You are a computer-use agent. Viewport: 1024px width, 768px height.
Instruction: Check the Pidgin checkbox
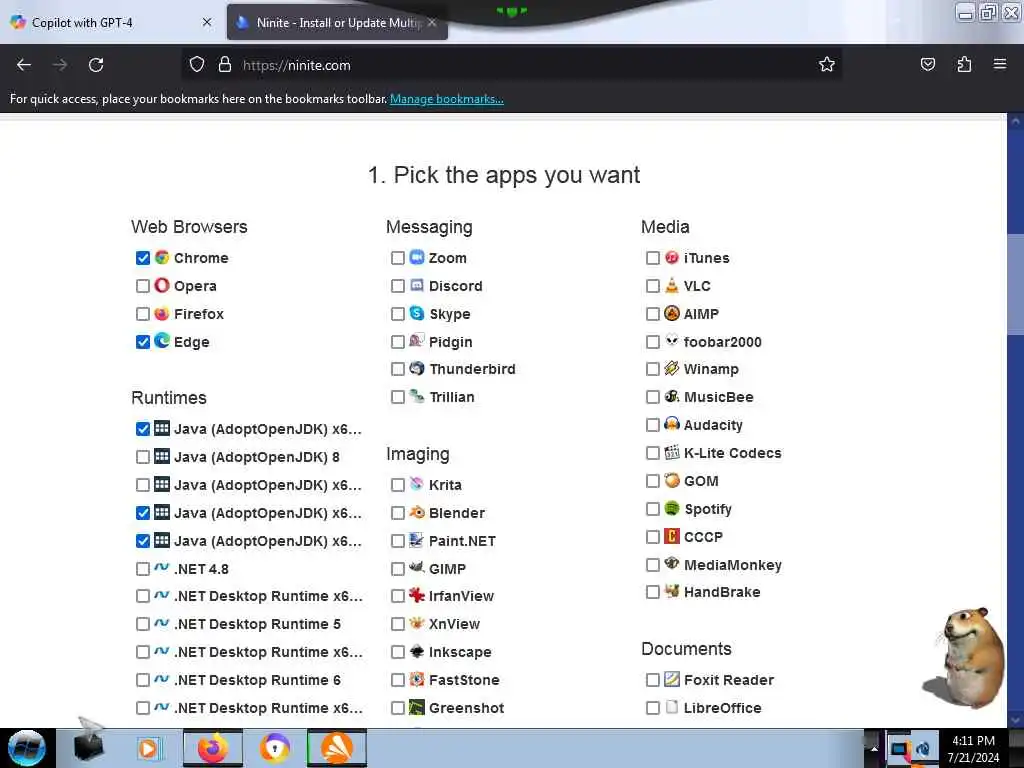pos(398,342)
